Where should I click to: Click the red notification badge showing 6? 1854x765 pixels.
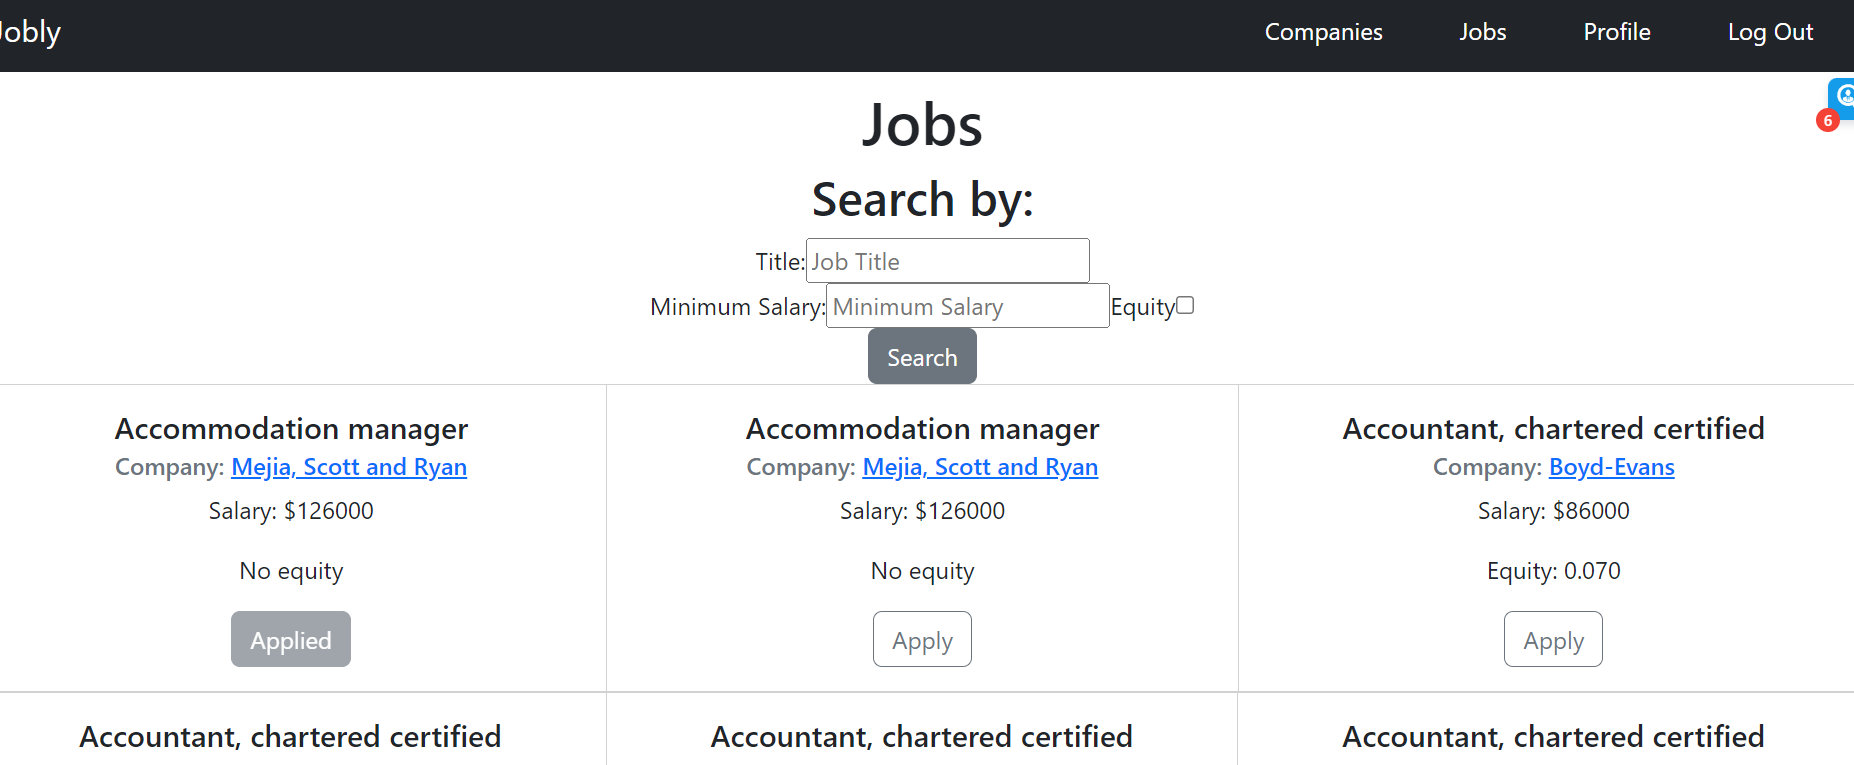(x=1827, y=121)
